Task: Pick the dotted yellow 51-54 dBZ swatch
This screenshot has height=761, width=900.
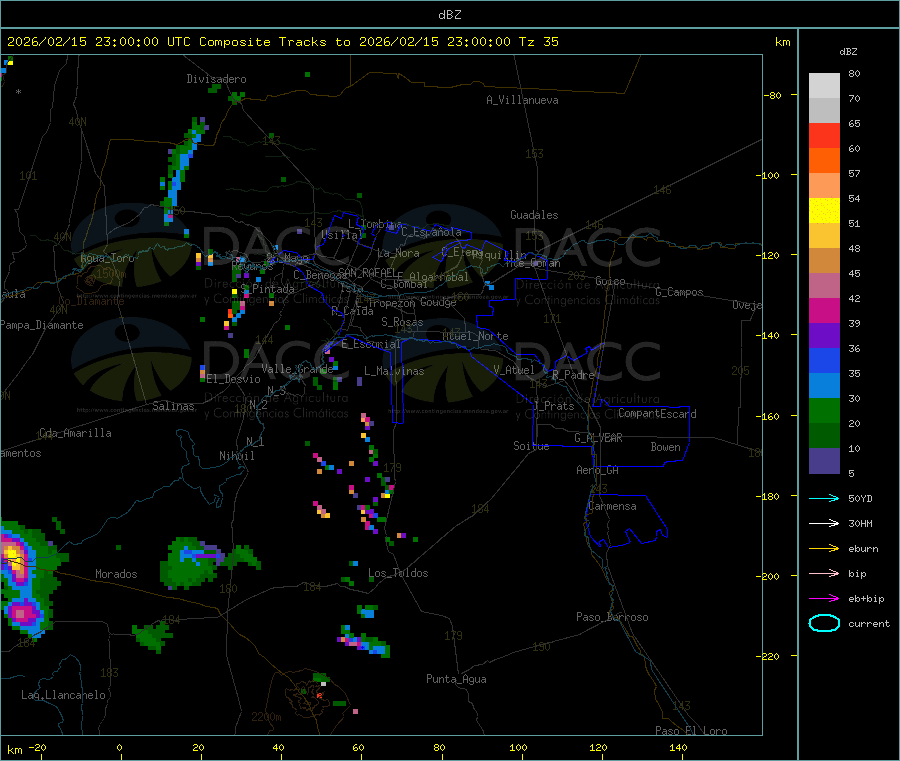Action: pos(824,211)
